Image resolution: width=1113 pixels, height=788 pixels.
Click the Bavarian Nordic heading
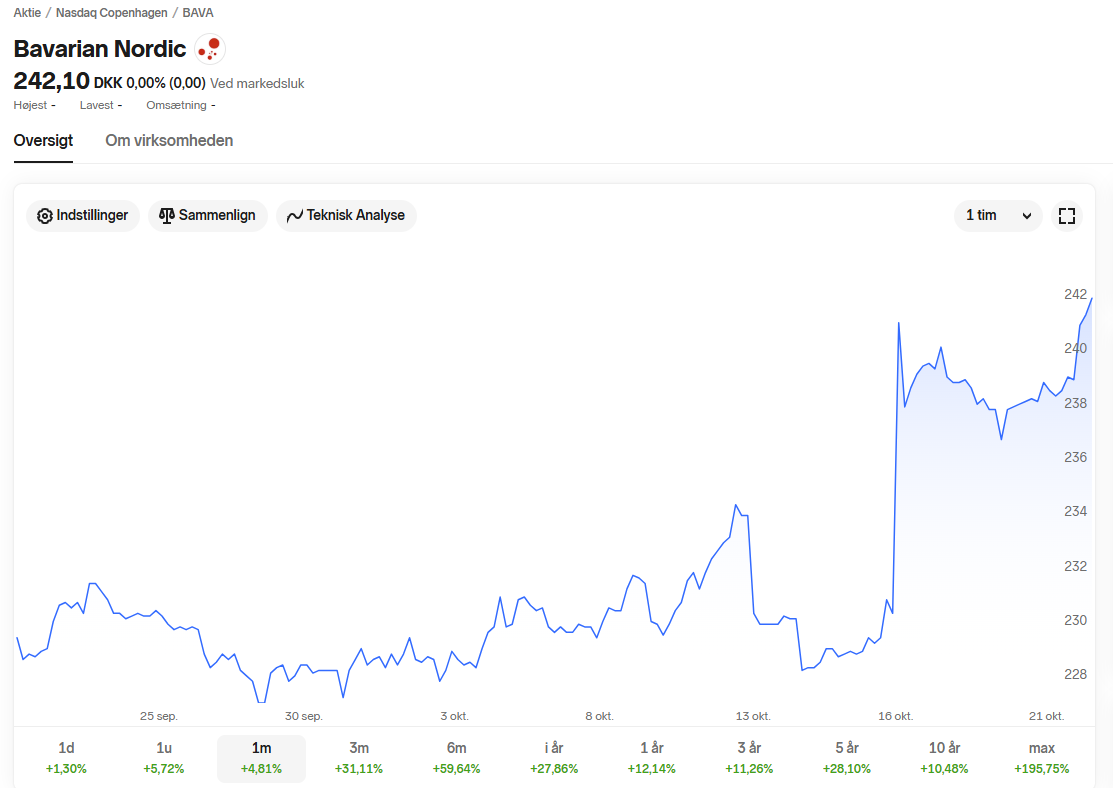pos(100,49)
